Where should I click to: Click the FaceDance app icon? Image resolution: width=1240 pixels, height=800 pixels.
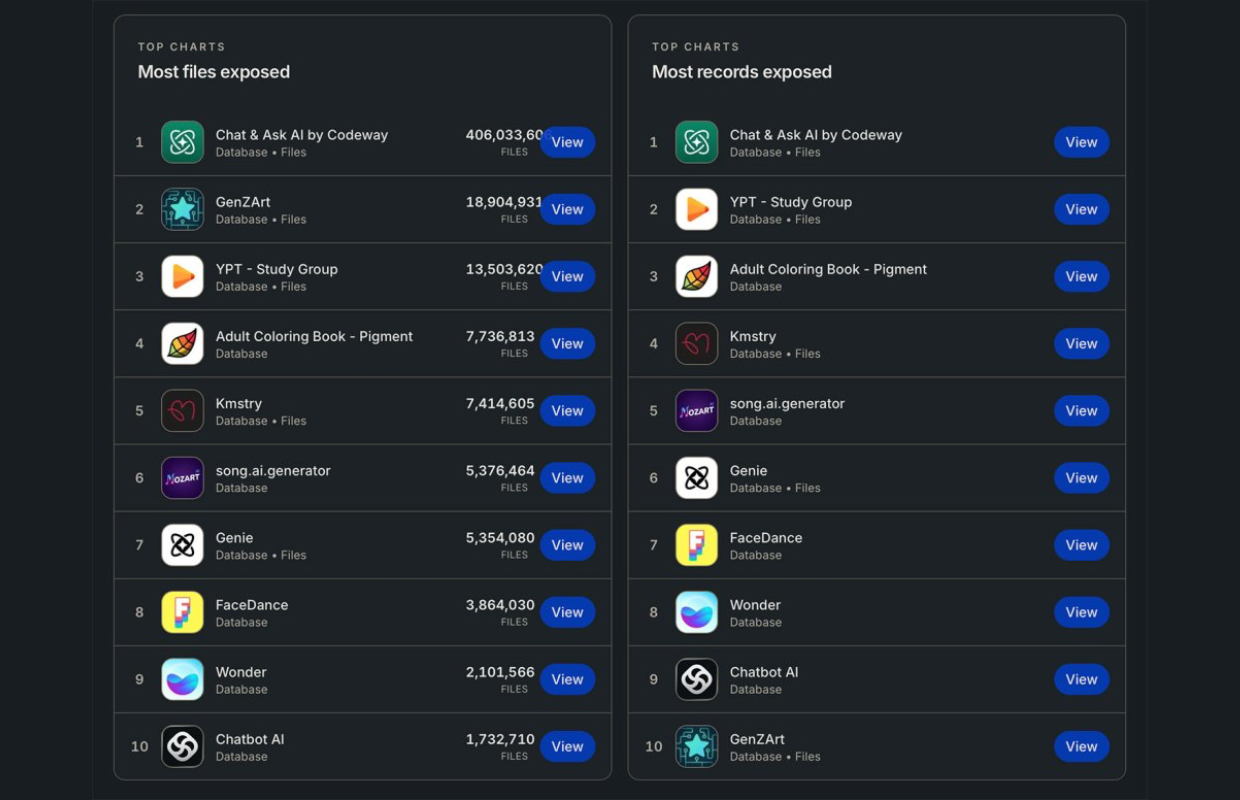[x=183, y=611]
